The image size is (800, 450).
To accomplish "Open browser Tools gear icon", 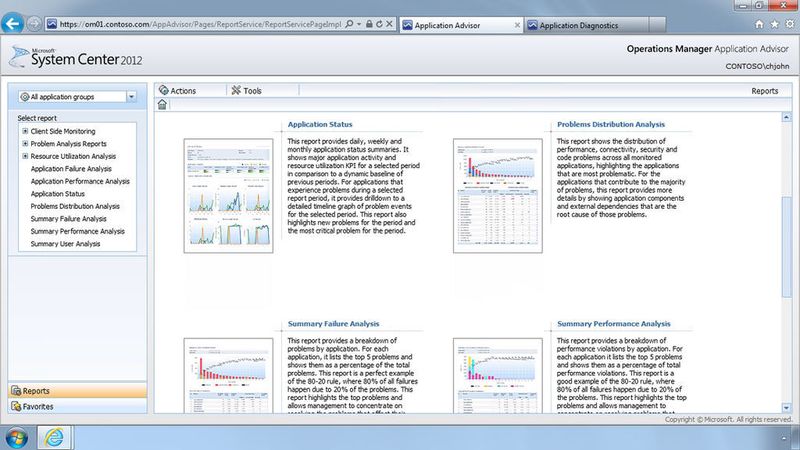I will coord(790,24).
